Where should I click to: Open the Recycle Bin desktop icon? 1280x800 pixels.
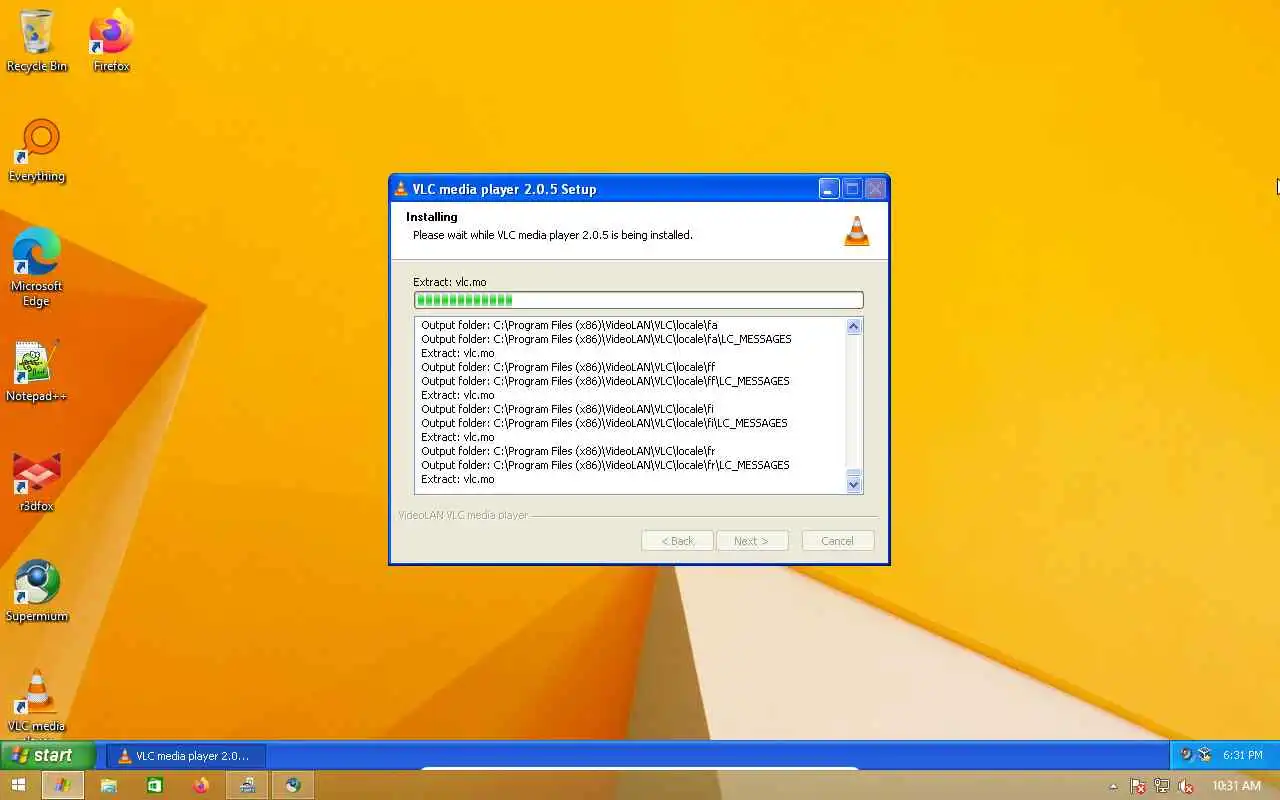(37, 40)
